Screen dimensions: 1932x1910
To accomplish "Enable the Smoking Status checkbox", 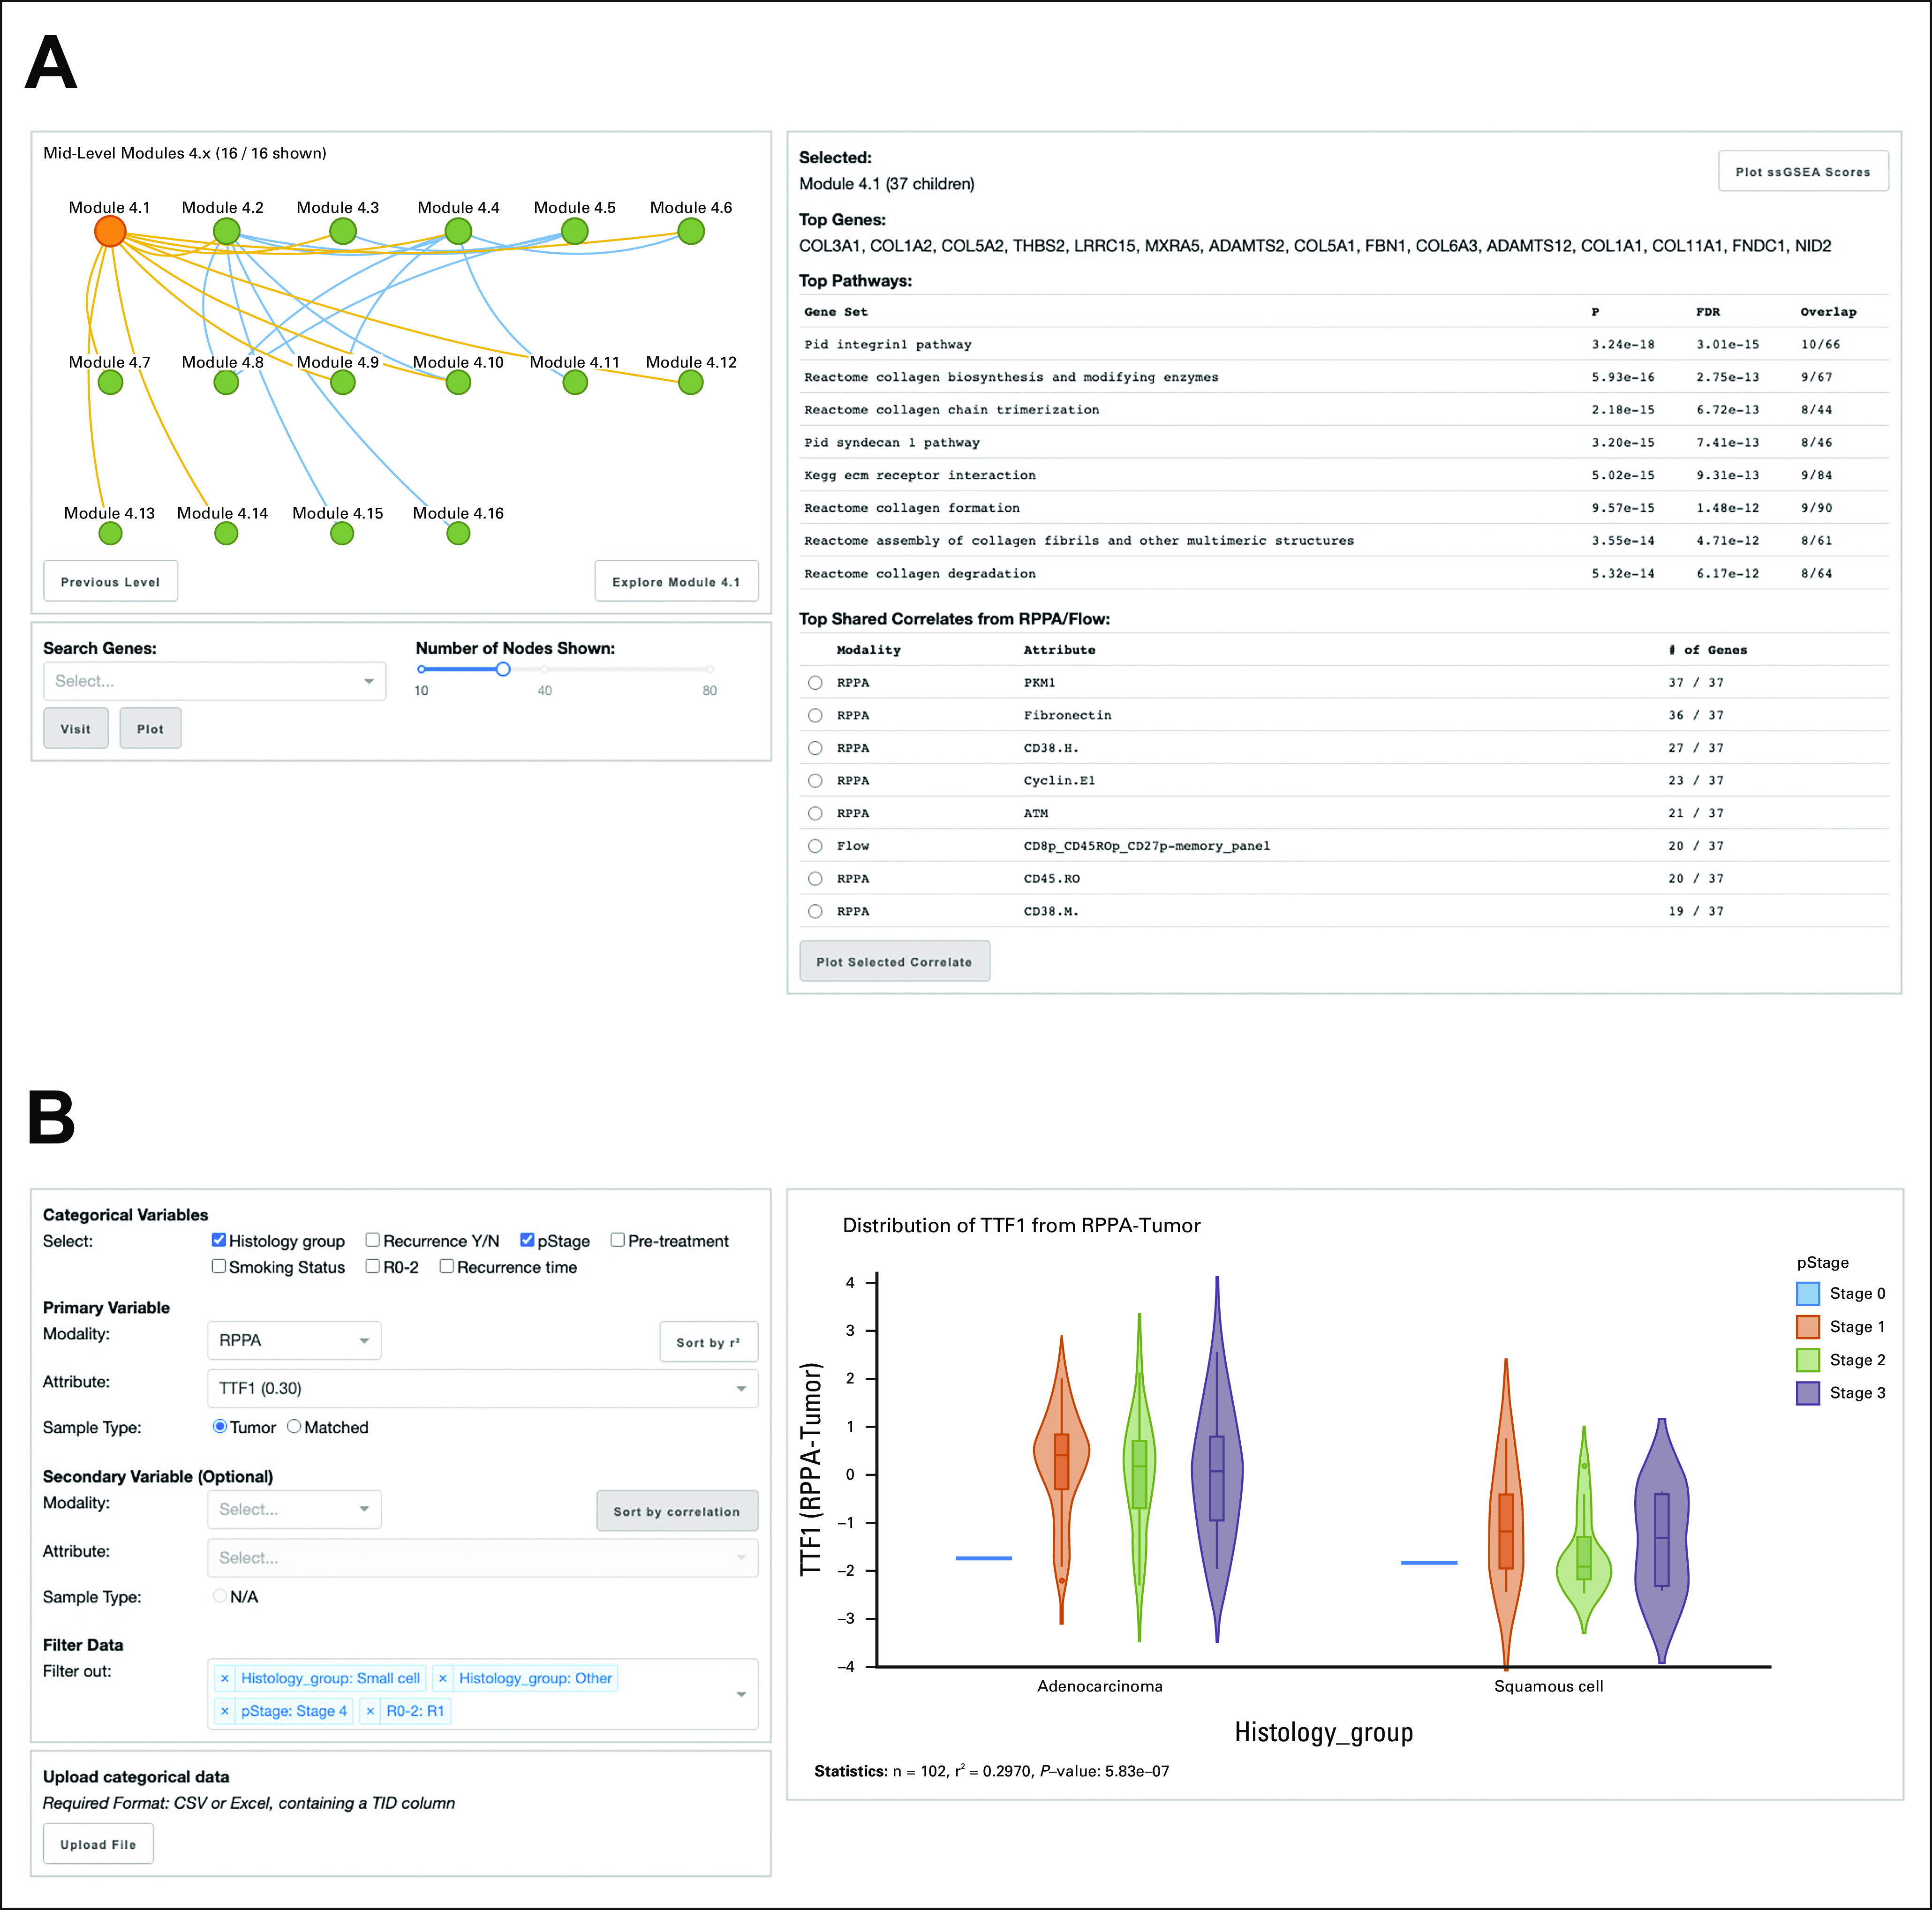I will pos(219,1266).
